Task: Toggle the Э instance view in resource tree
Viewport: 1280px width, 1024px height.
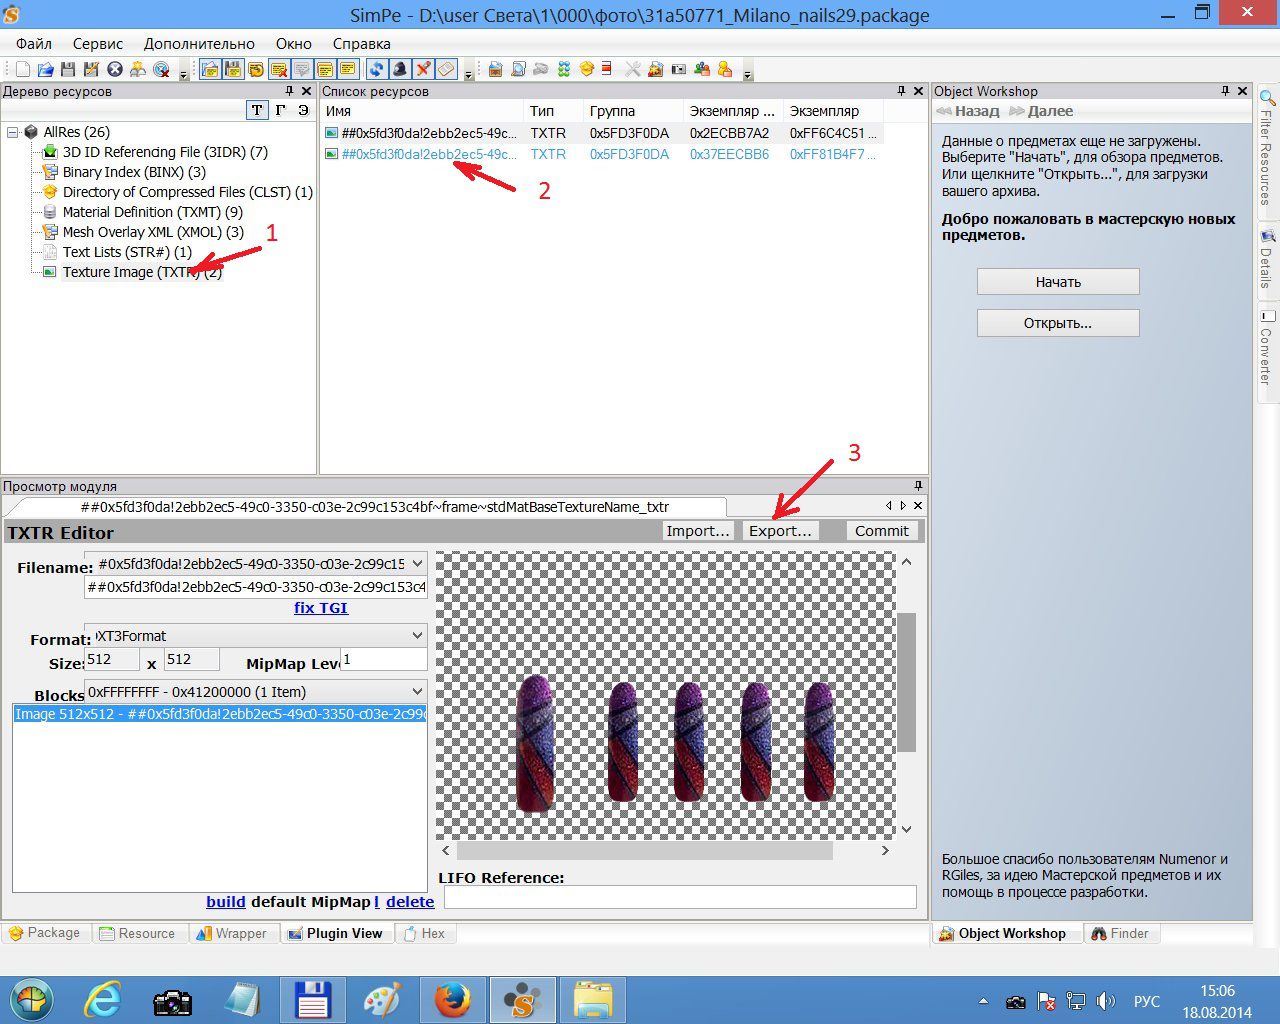Action: 303,111
